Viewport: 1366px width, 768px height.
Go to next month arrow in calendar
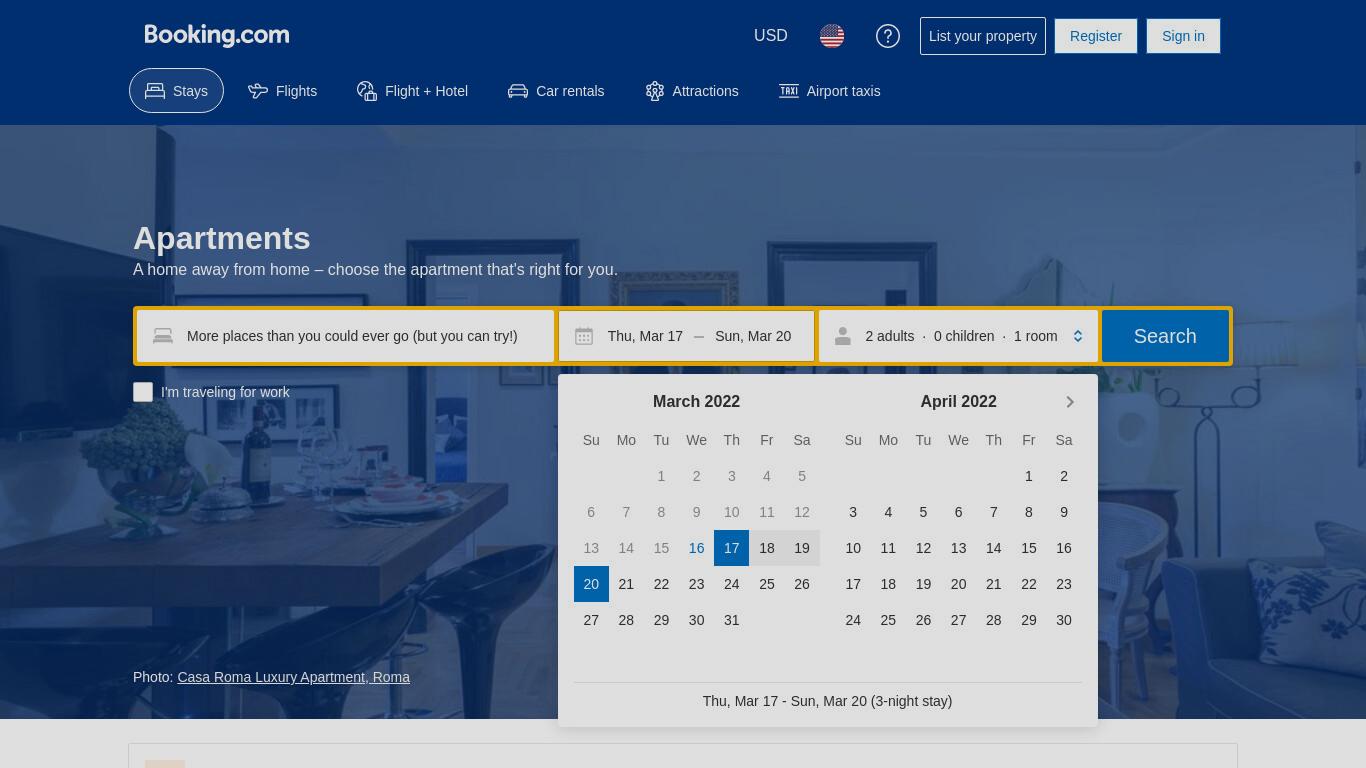point(1070,402)
